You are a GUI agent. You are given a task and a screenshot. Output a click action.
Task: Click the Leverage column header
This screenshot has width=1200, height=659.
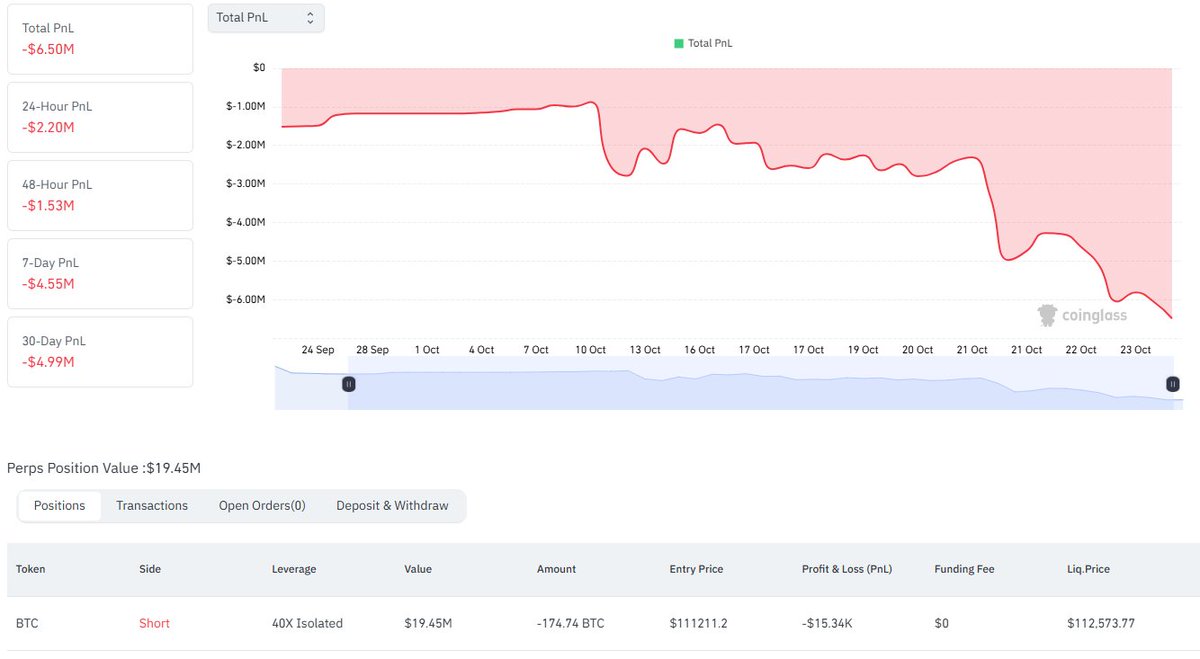point(294,569)
